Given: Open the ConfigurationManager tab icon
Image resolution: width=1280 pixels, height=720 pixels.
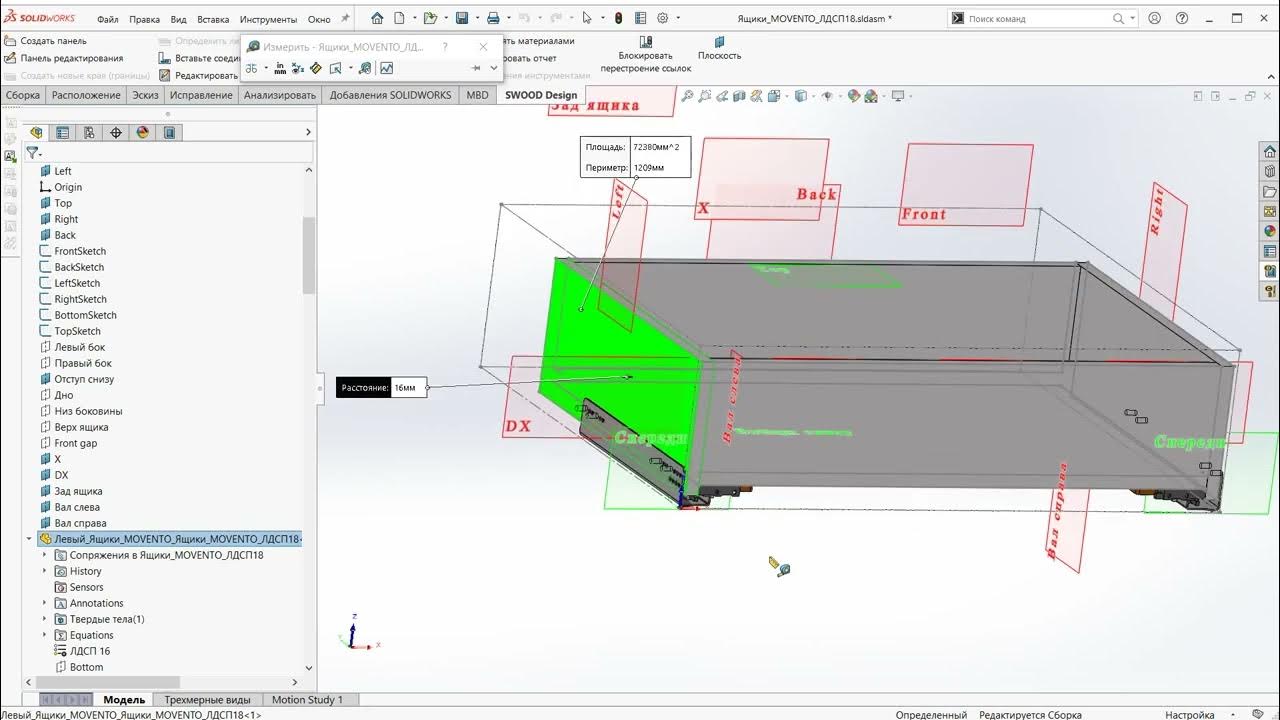Looking at the screenshot, I should point(89,132).
